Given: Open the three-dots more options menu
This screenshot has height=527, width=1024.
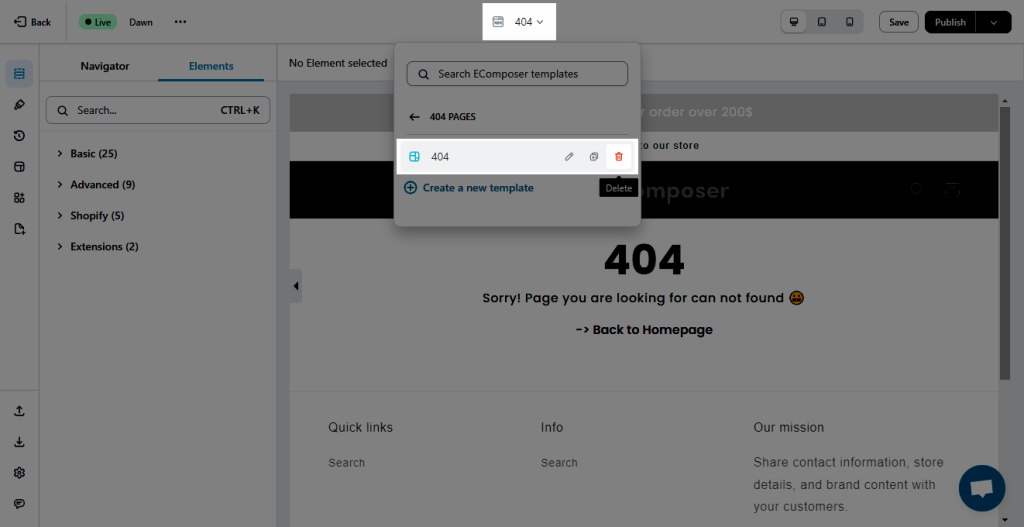Looking at the screenshot, I should (180, 22).
